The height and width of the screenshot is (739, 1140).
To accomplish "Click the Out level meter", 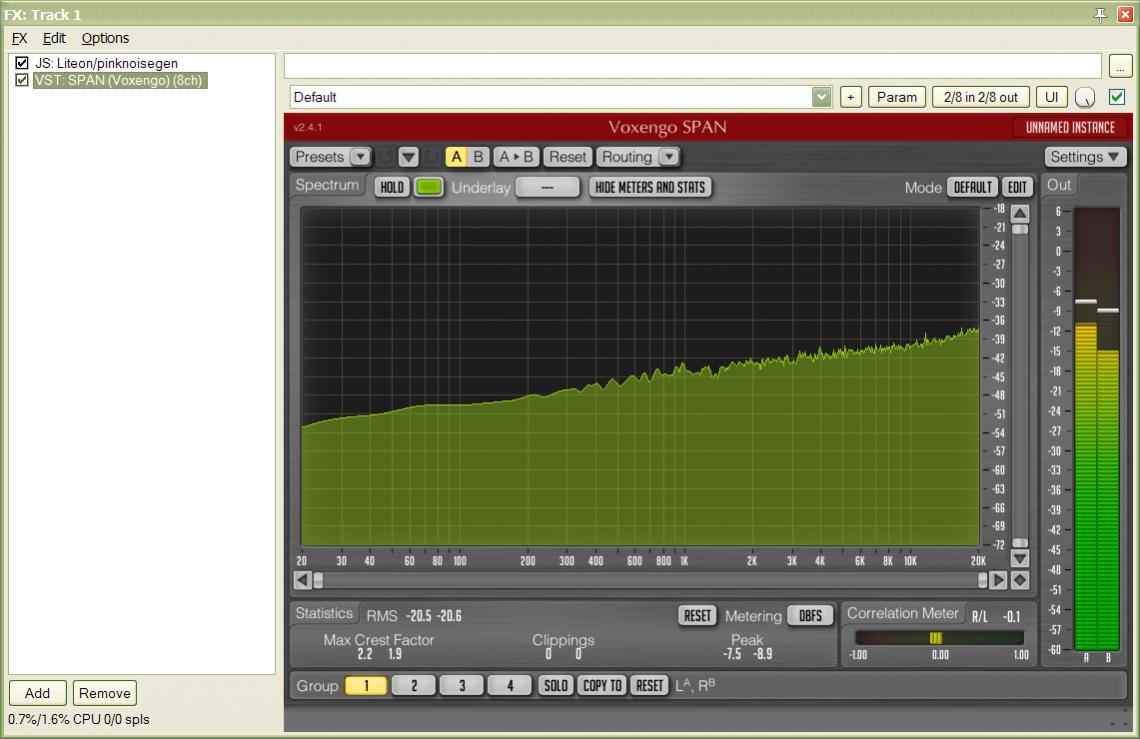I will [x=1097, y=429].
